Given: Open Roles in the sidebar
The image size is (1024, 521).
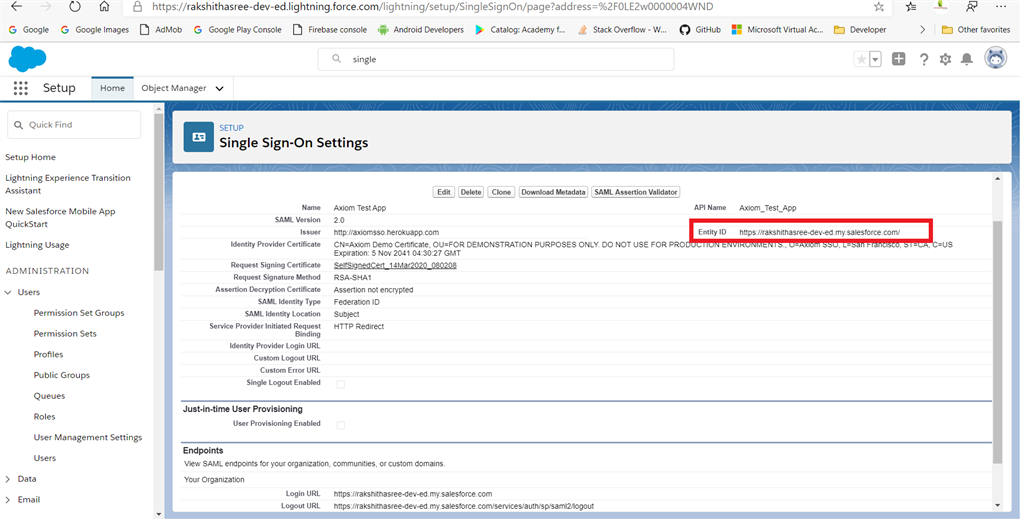Looking at the screenshot, I should (44, 417).
